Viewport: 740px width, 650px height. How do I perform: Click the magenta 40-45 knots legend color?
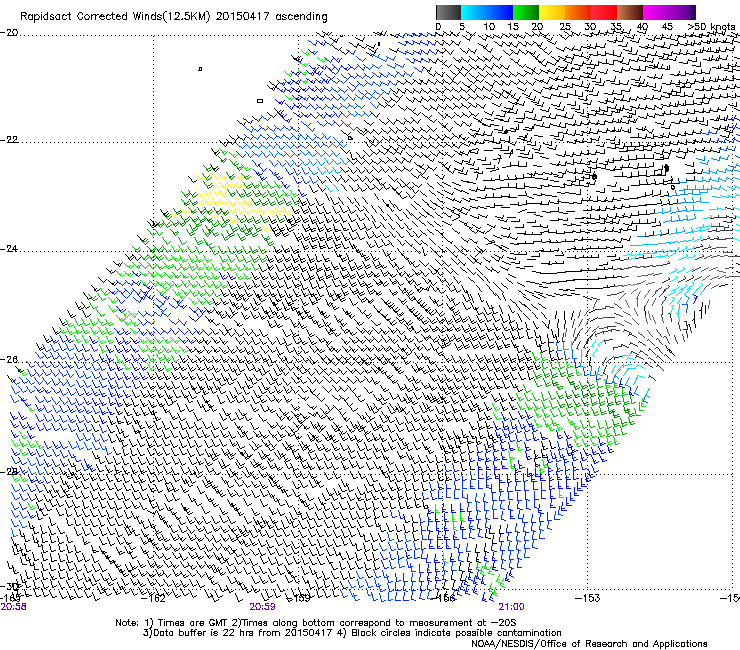pyautogui.click(x=656, y=12)
